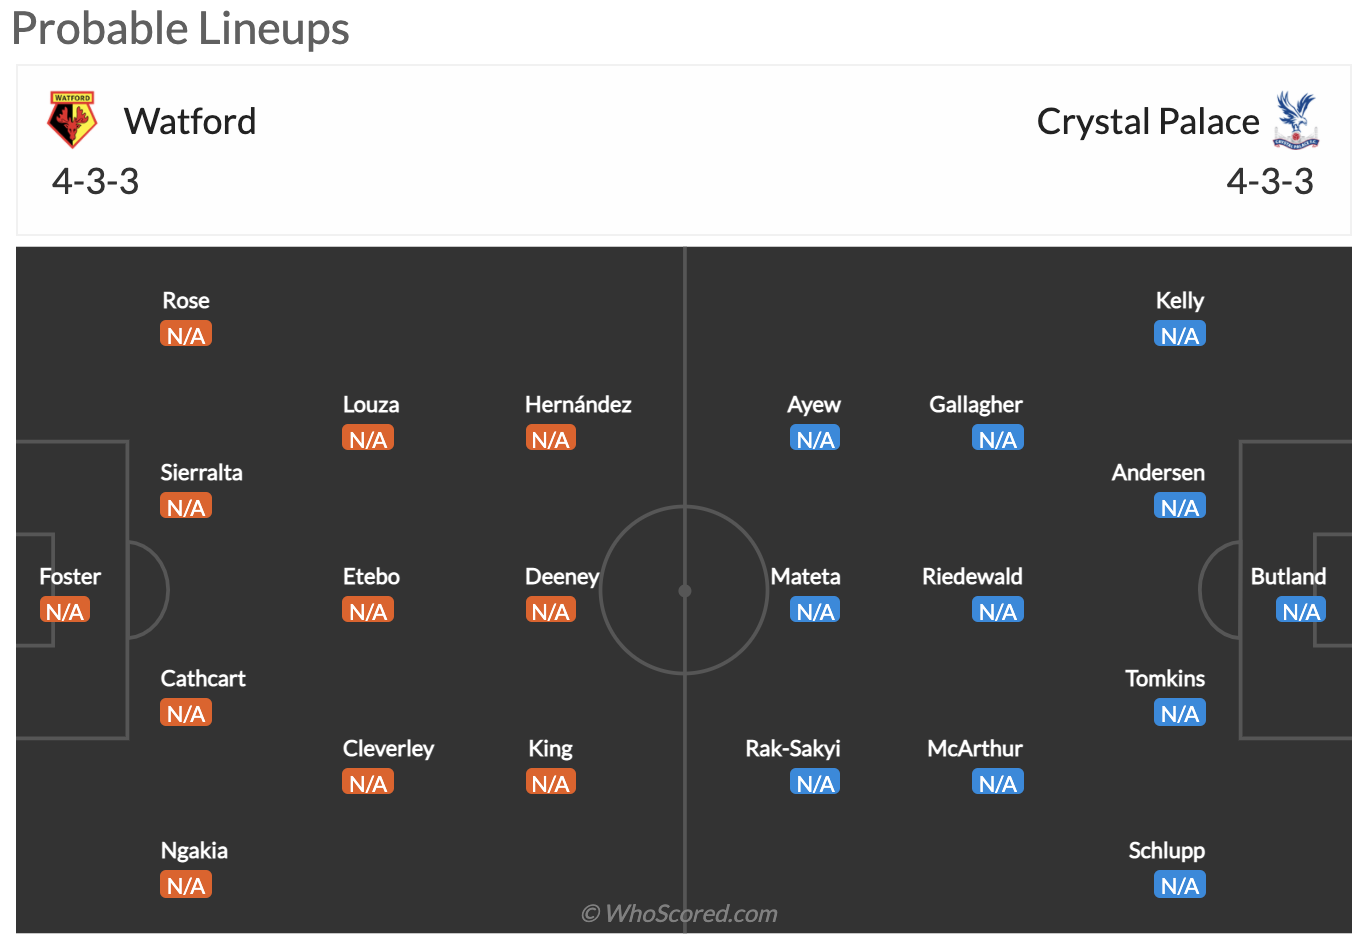
Task: Click the N/A badge under Mateta
Action: (815, 610)
